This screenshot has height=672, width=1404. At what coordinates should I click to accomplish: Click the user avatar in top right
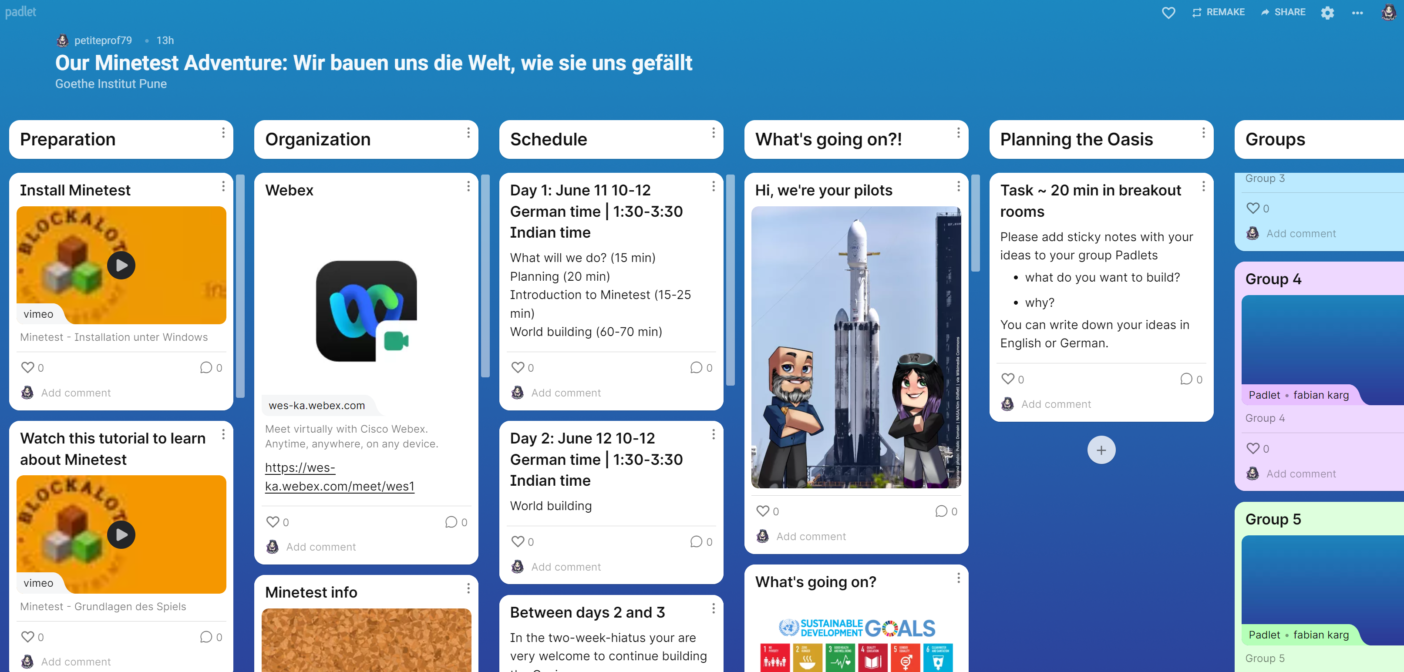[x=1389, y=13]
